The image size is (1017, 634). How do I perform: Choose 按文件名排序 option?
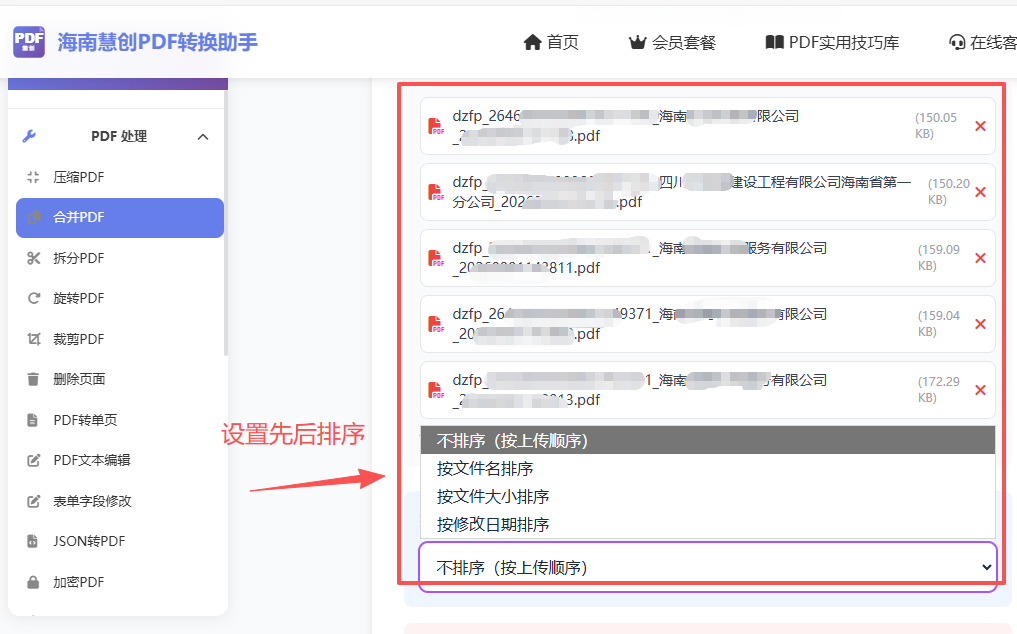coord(708,469)
